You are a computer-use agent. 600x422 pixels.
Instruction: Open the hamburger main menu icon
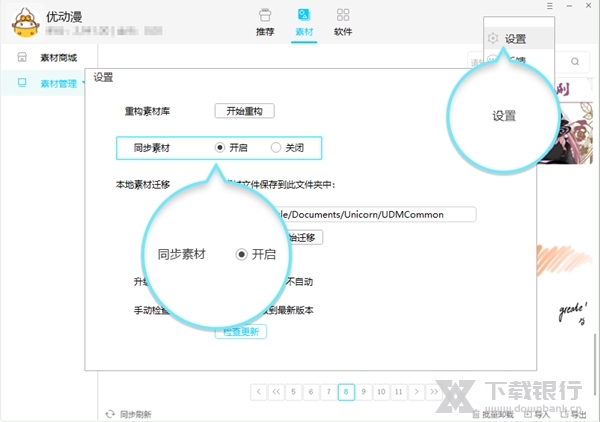[549, 6]
